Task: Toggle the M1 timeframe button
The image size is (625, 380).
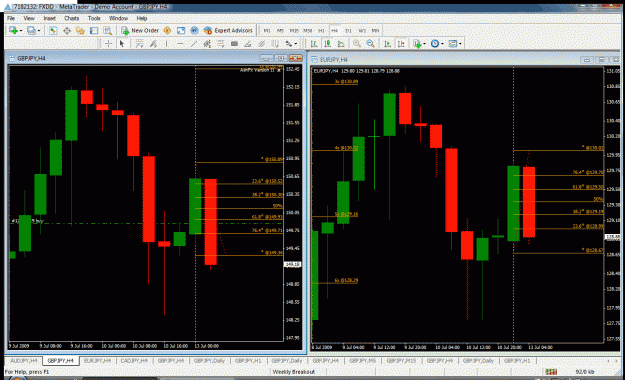Action: point(267,30)
